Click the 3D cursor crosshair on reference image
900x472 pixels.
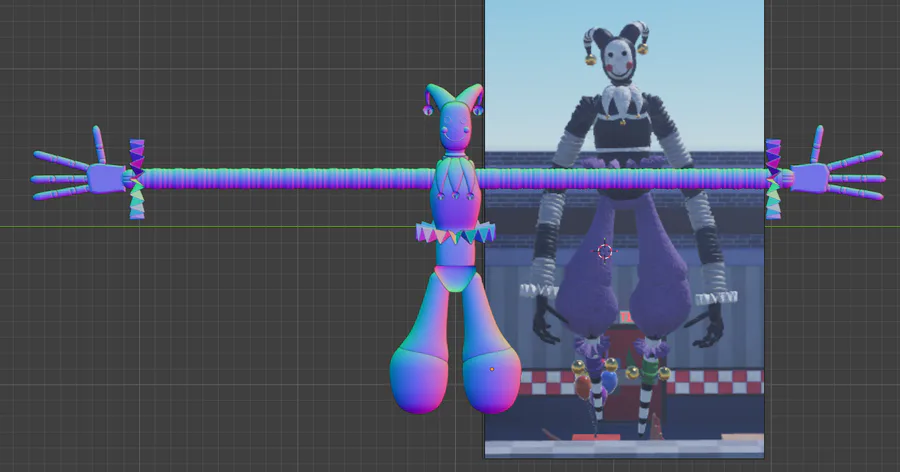point(604,252)
